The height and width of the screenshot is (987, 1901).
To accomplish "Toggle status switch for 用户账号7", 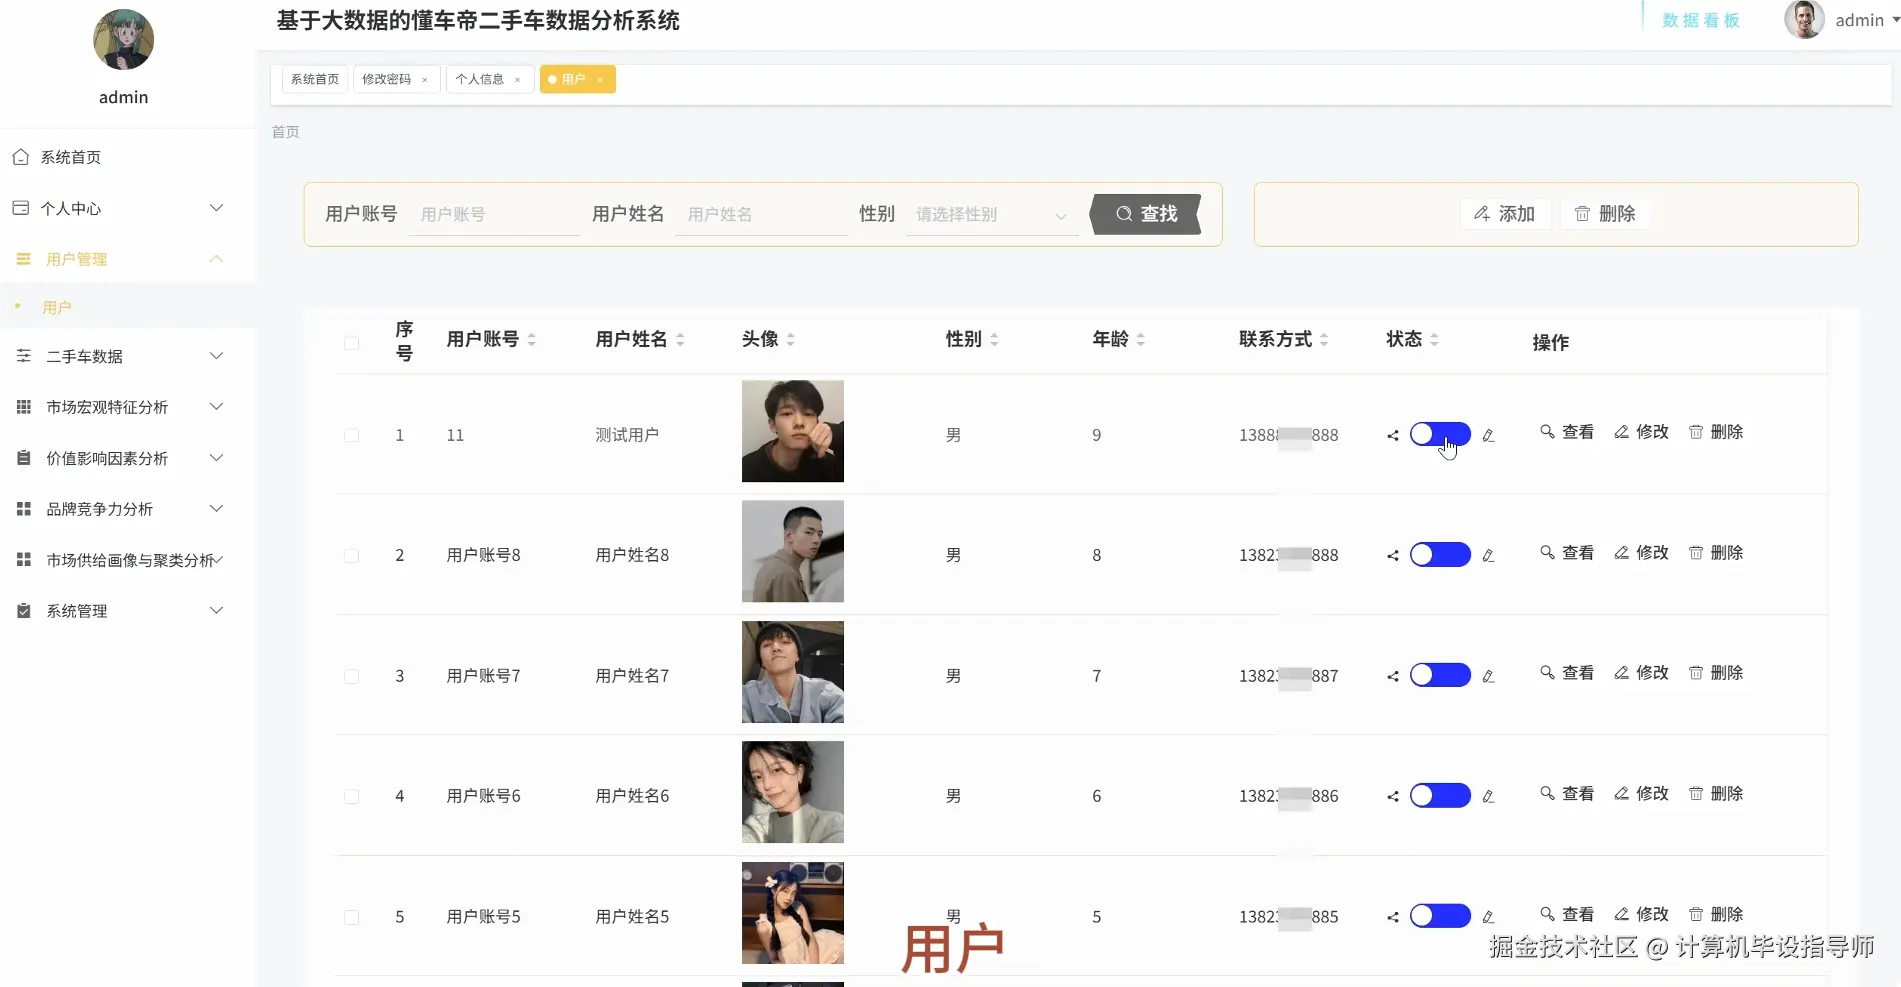I will point(1440,675).
